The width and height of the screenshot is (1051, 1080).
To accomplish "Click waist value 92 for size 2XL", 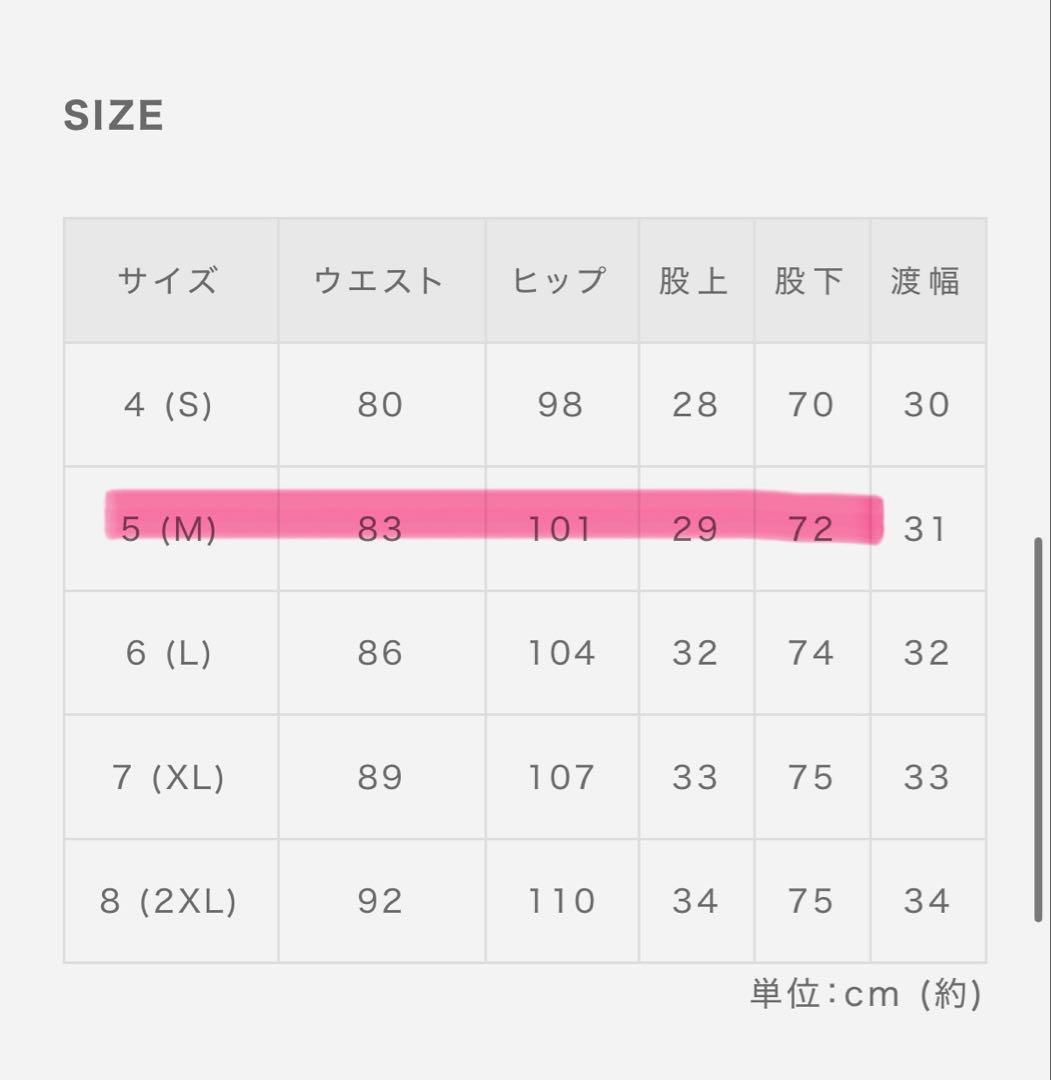I will pos(380,901).
